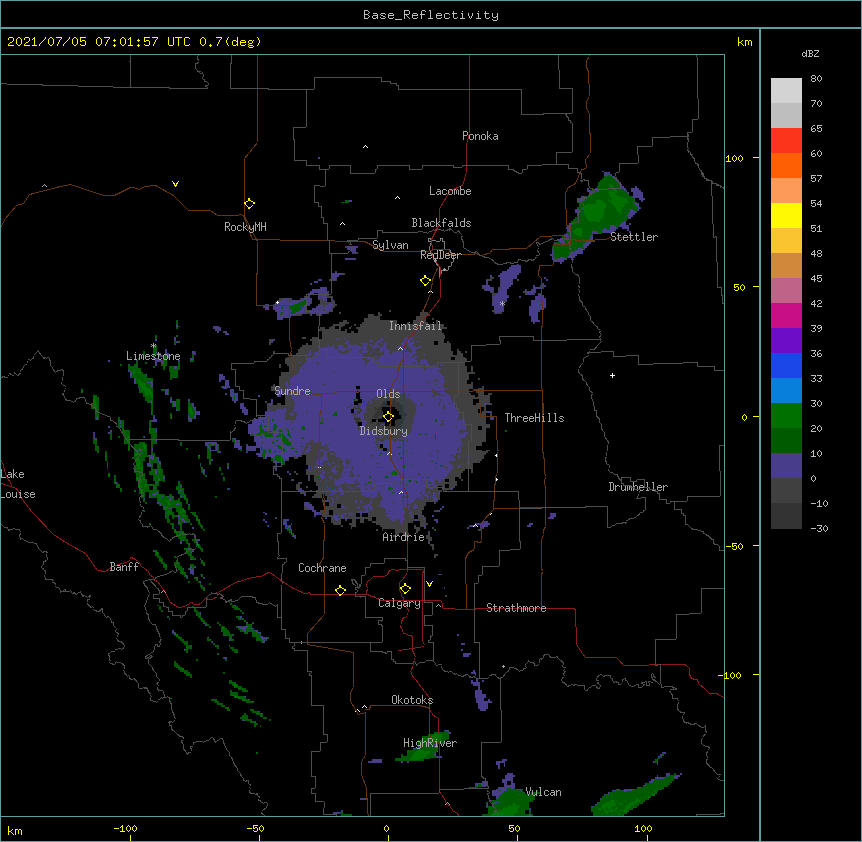The image size is (862, 842).
Task: Click the yellow diamond marker directly above Calgary label
Action: 405,589
